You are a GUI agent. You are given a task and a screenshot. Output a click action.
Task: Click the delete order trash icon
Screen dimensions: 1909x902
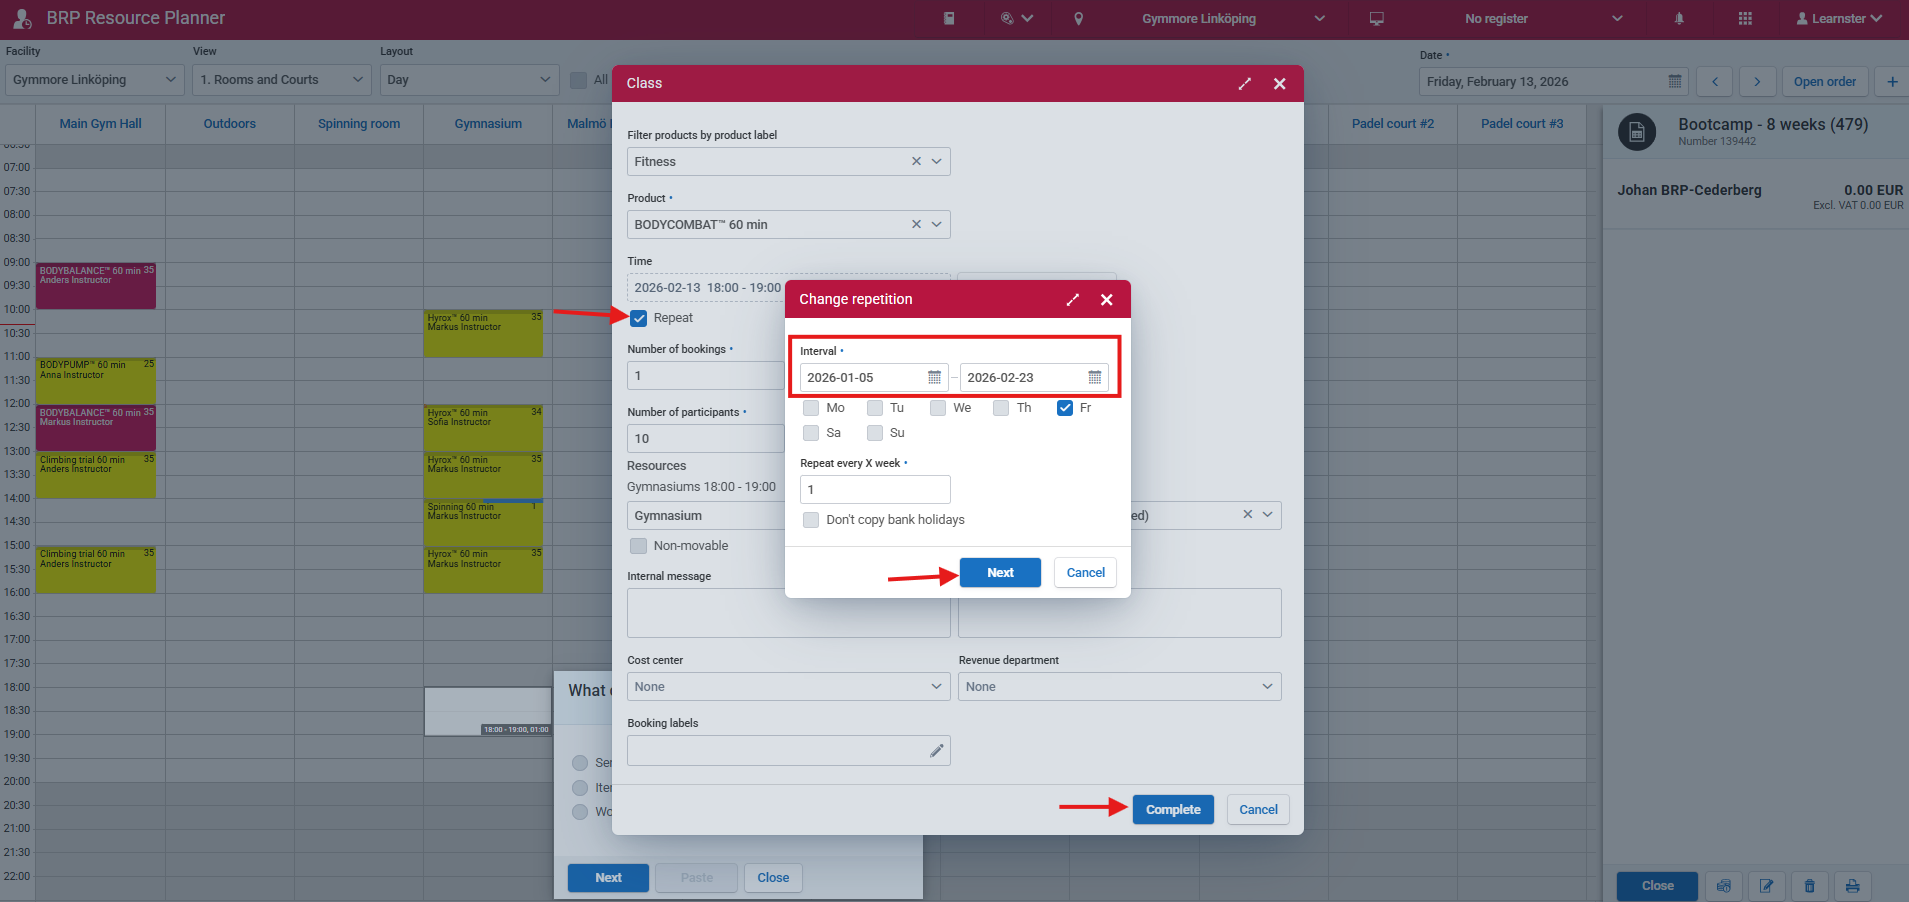tap(1809, 886)
